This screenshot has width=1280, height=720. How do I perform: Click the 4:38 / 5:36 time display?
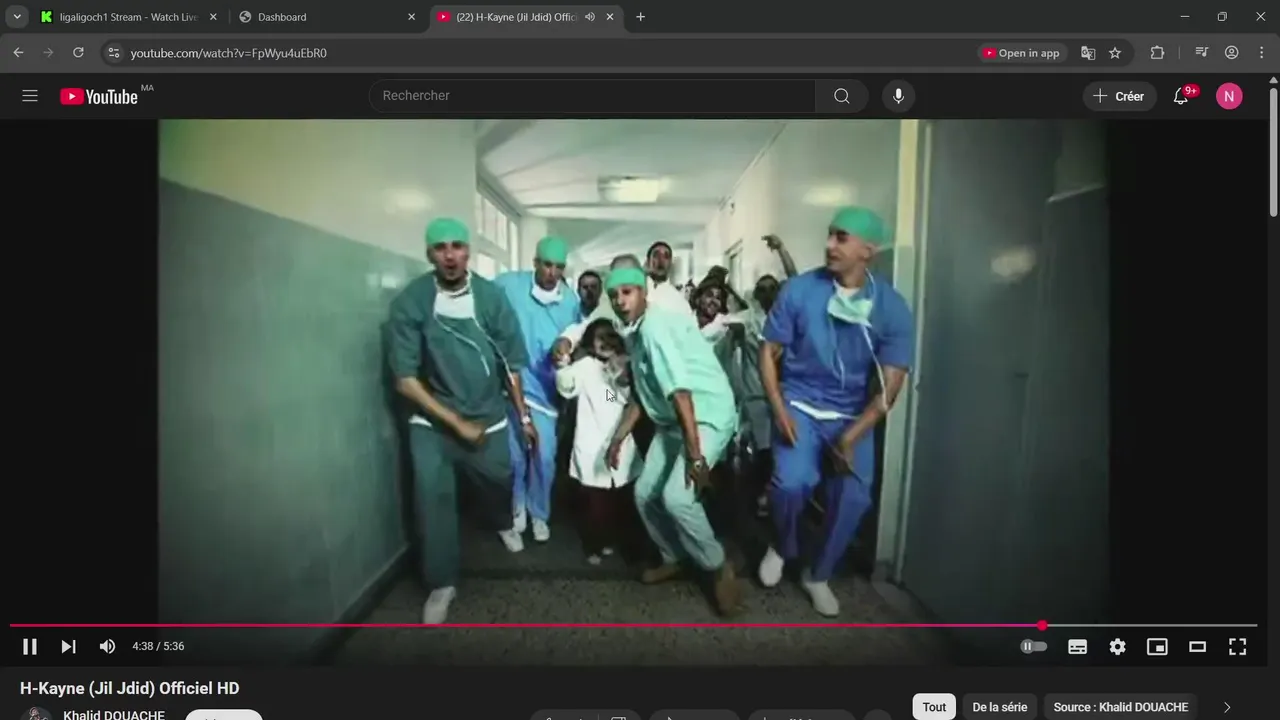(158, 647)
